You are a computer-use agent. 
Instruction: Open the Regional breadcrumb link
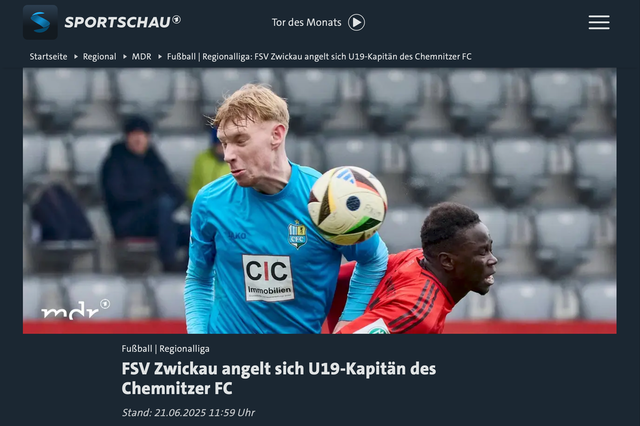tap(100, 57)
